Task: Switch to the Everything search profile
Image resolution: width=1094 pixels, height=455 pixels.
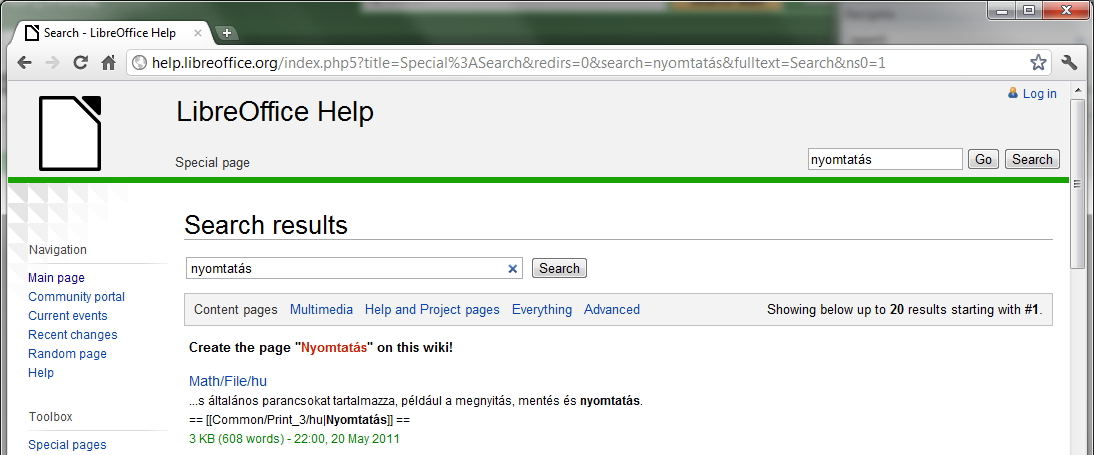Action: [x=541, y=310]
